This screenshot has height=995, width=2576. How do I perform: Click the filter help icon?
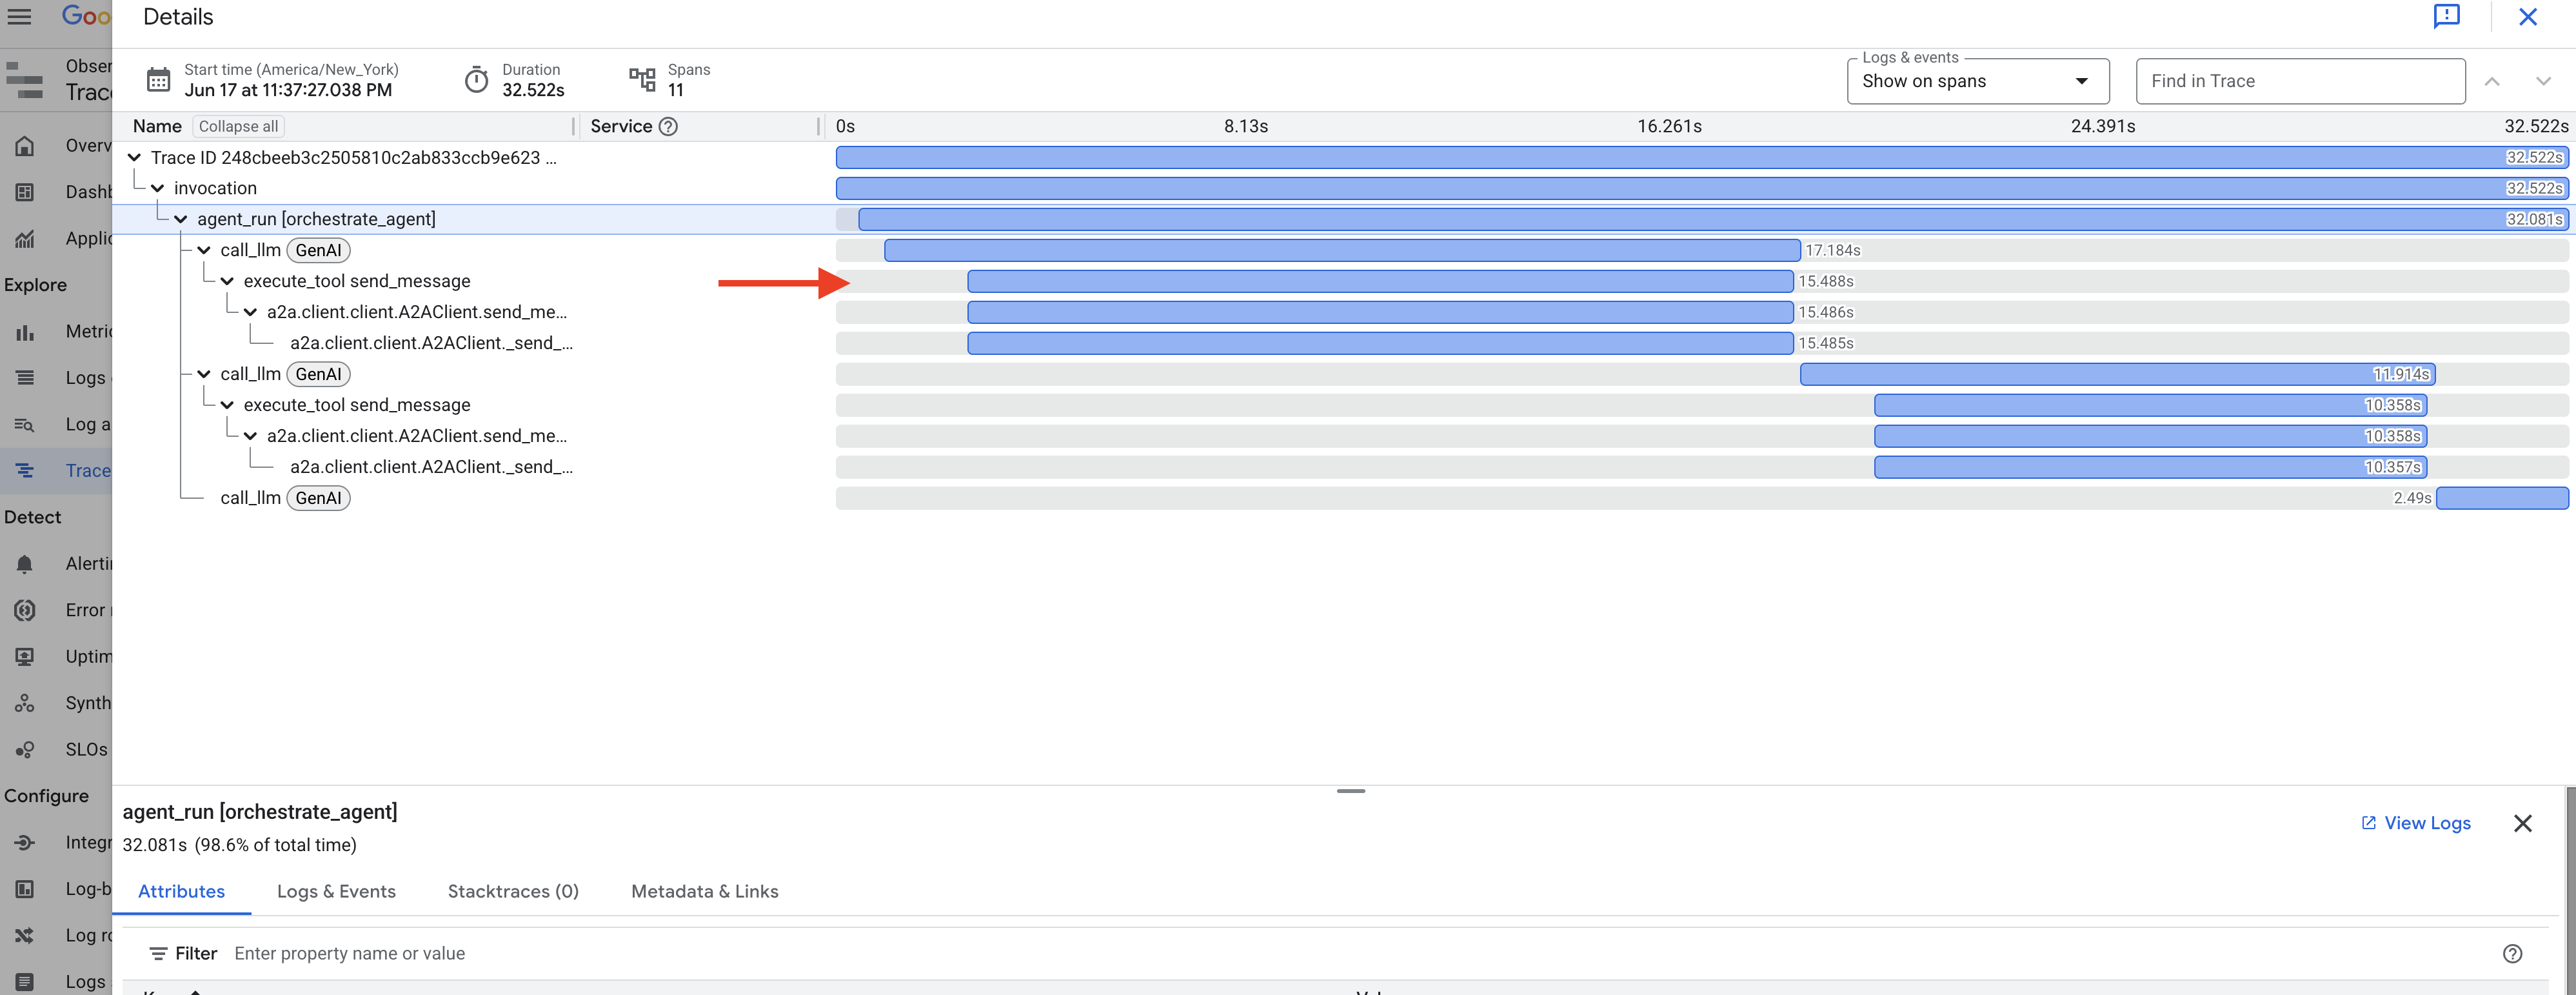[x=2512, y=954]
